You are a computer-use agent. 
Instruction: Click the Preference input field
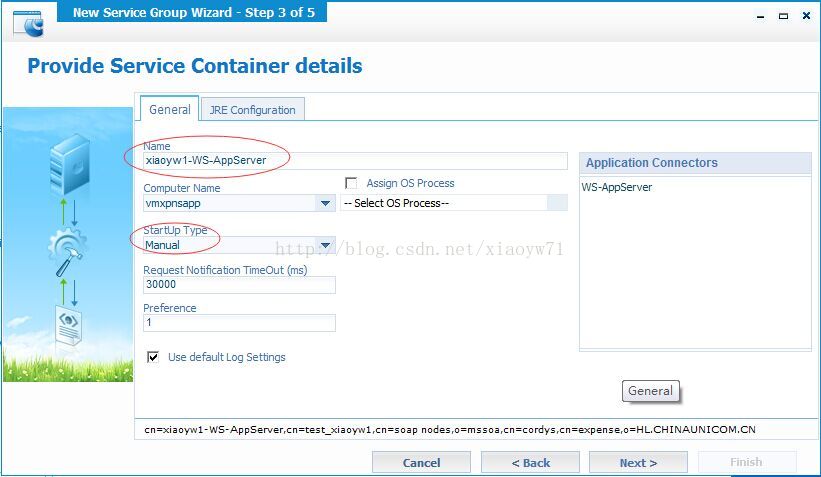click(x=239, y=323)
